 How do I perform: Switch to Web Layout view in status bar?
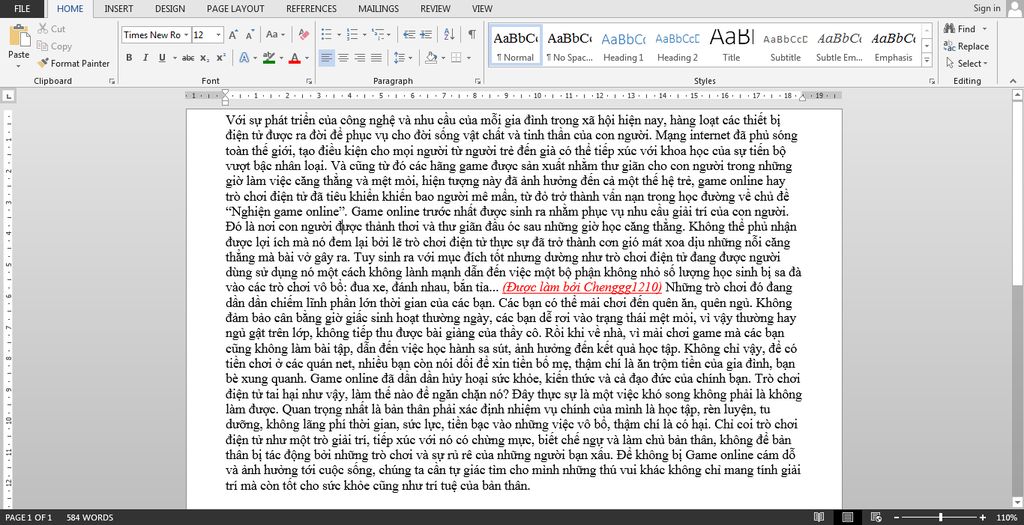coord(876,517)
